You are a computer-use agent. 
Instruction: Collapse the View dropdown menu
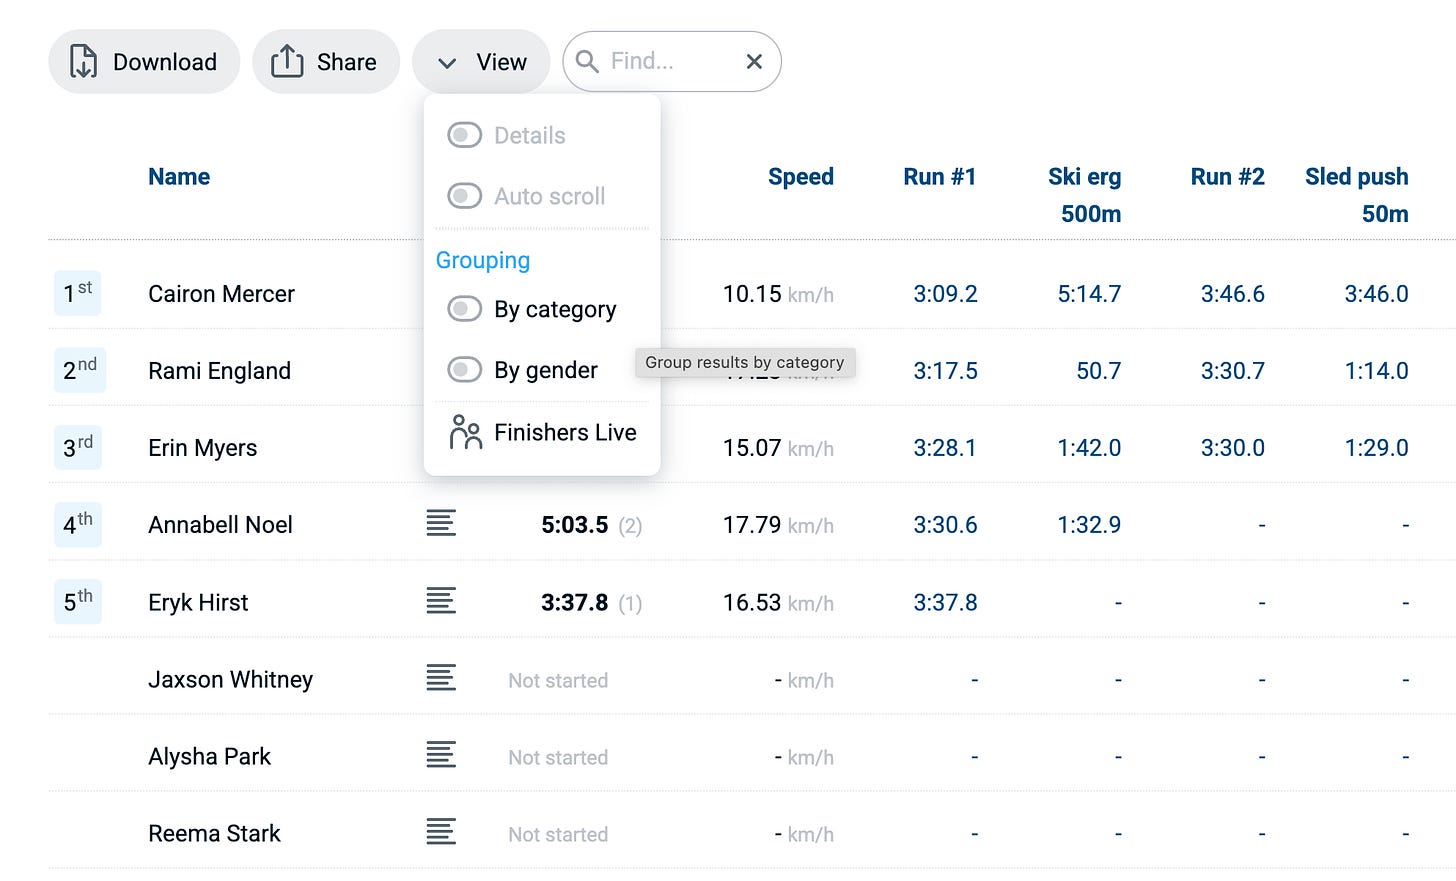click(x=481, y=62)
